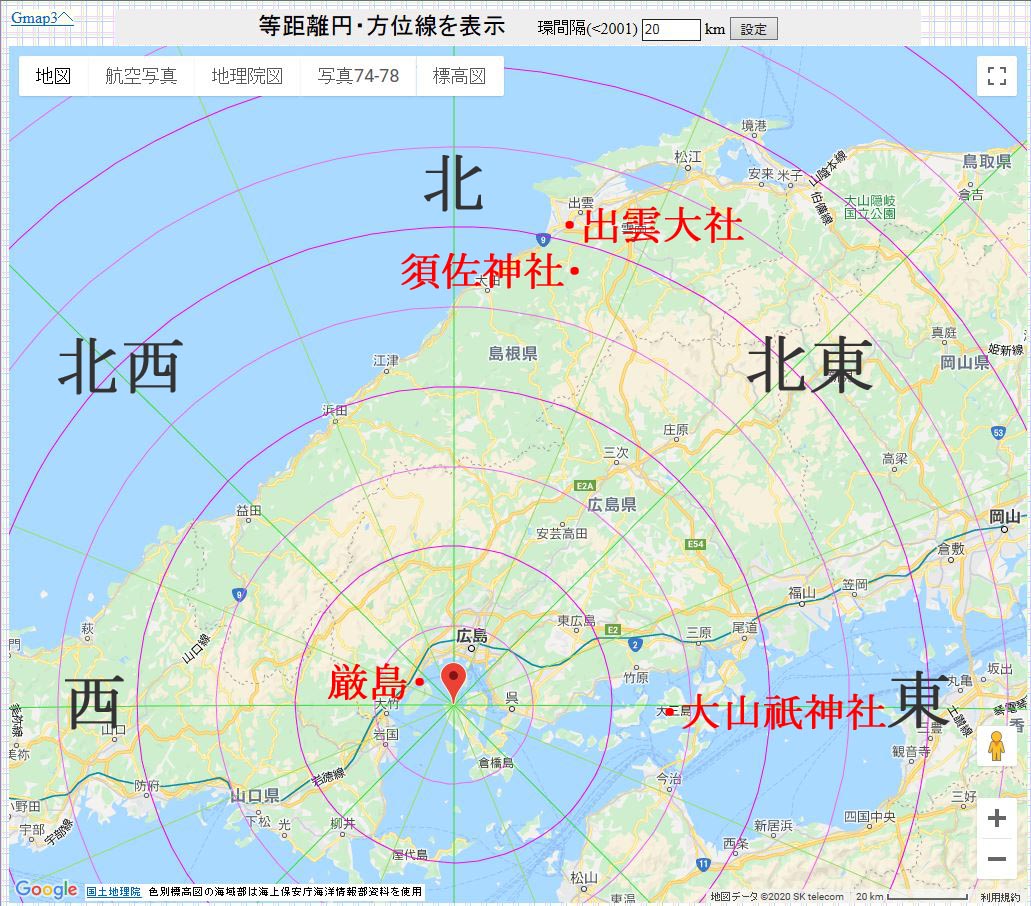
Task: Click the 松江 city label
Action: click(x=688, y=156)
